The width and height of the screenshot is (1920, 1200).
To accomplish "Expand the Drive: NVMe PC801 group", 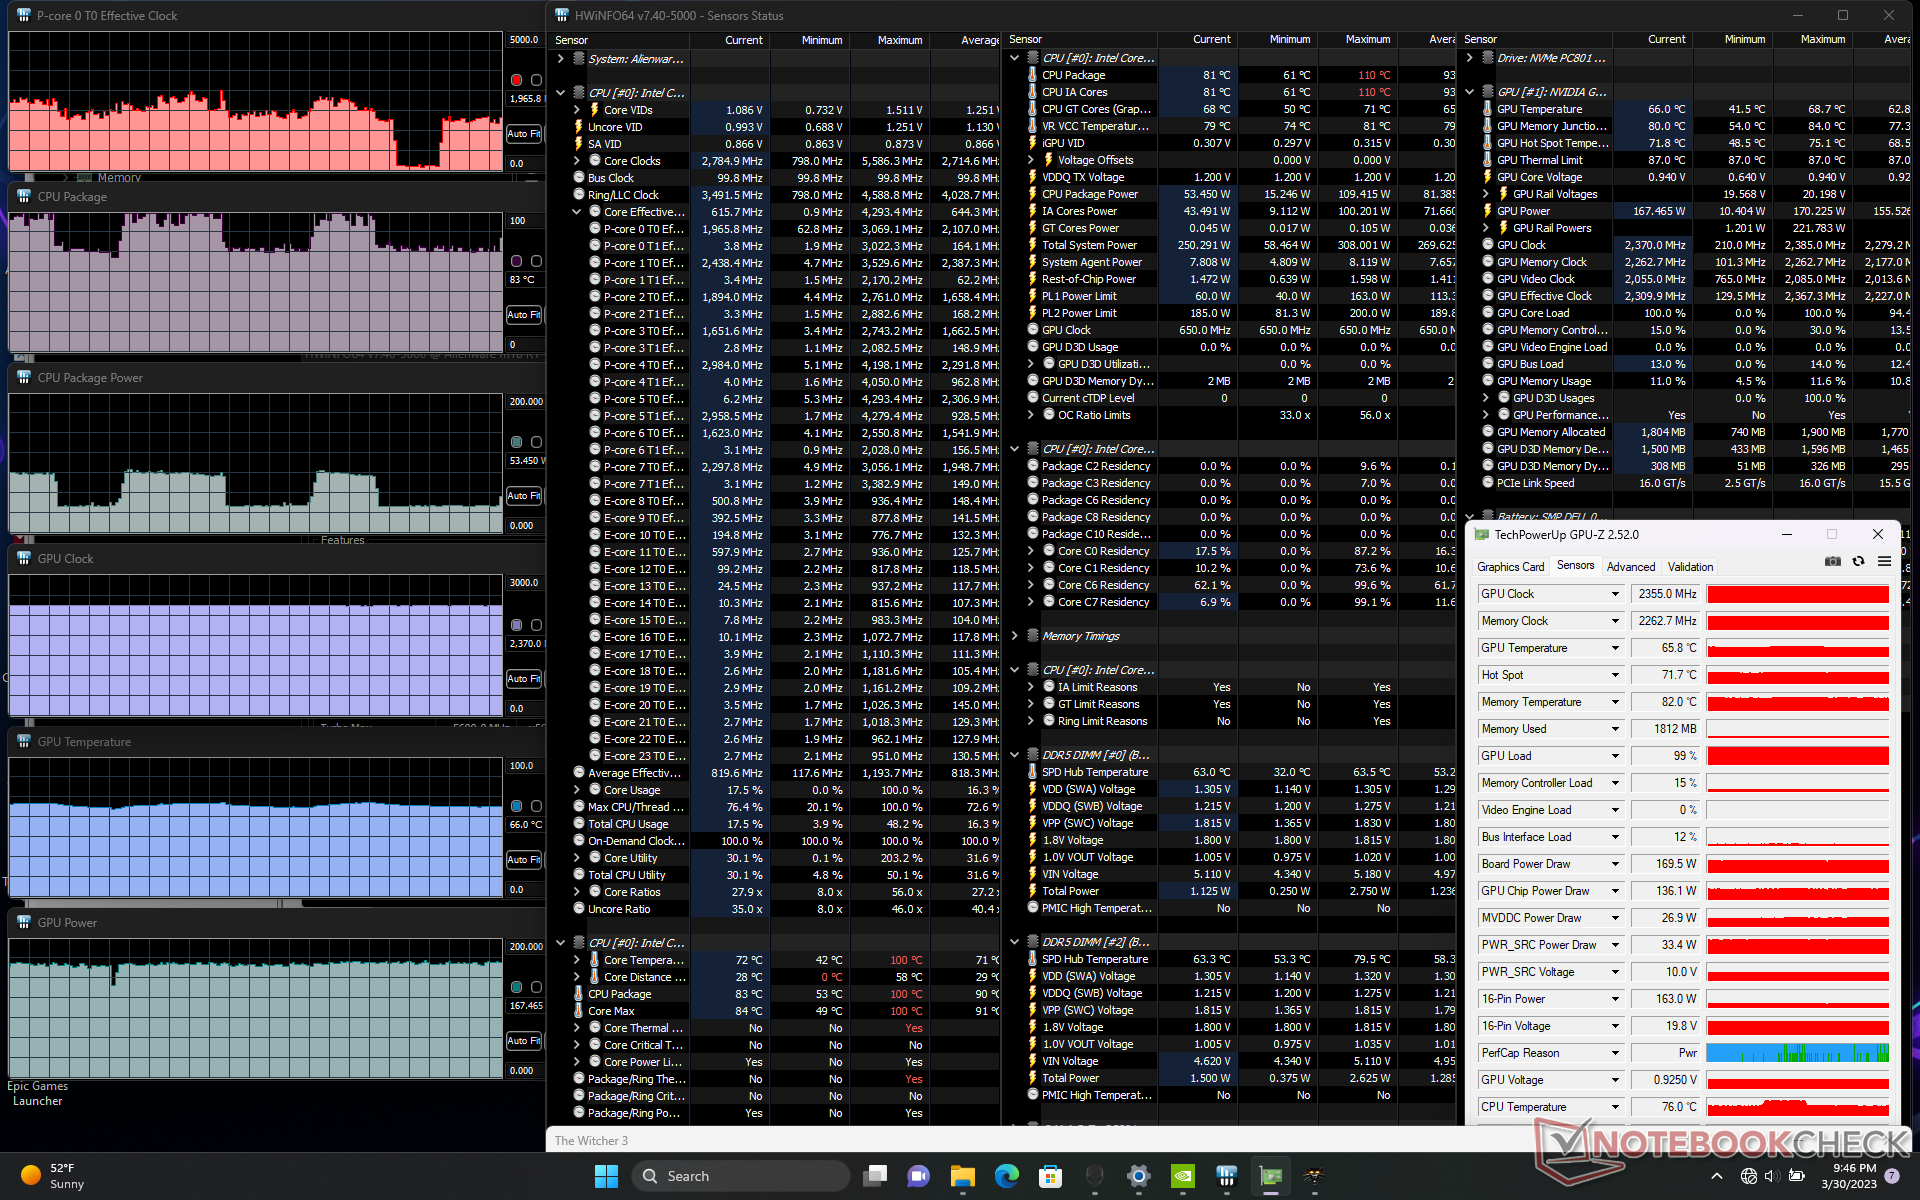I will 1470,58.
